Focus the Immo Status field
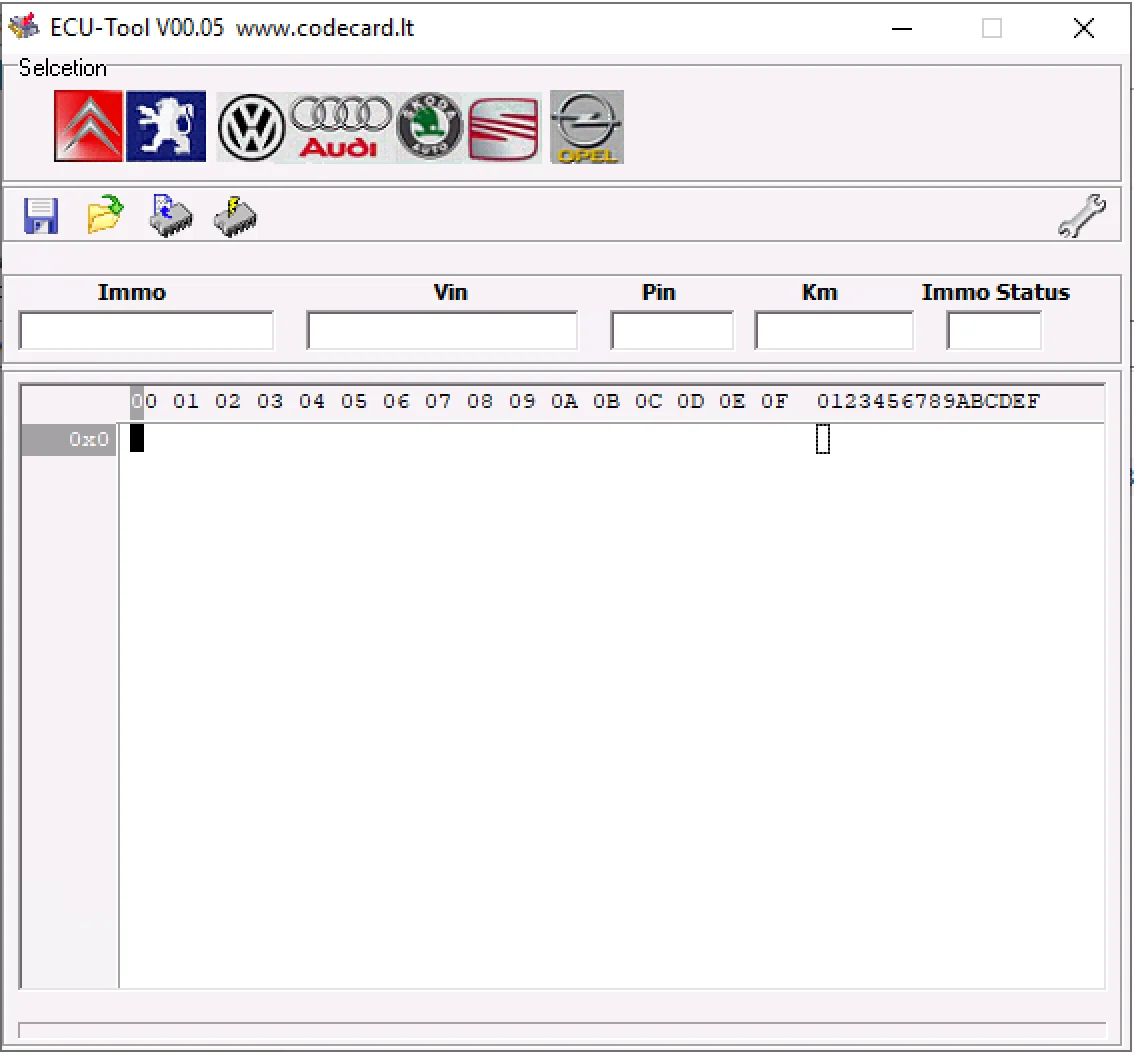The height and width of the screenshot is (1052, 1134). click(x=993, y=331)
